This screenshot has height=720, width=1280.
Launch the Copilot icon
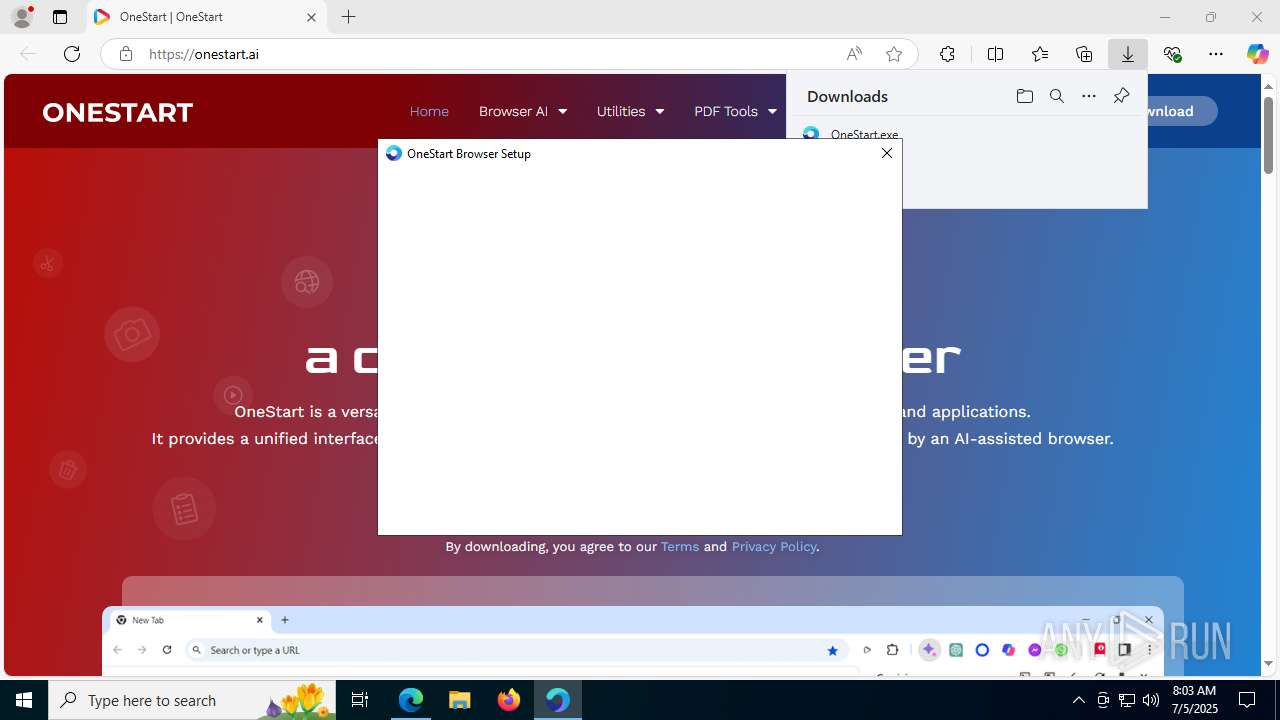pos(1257,54)
